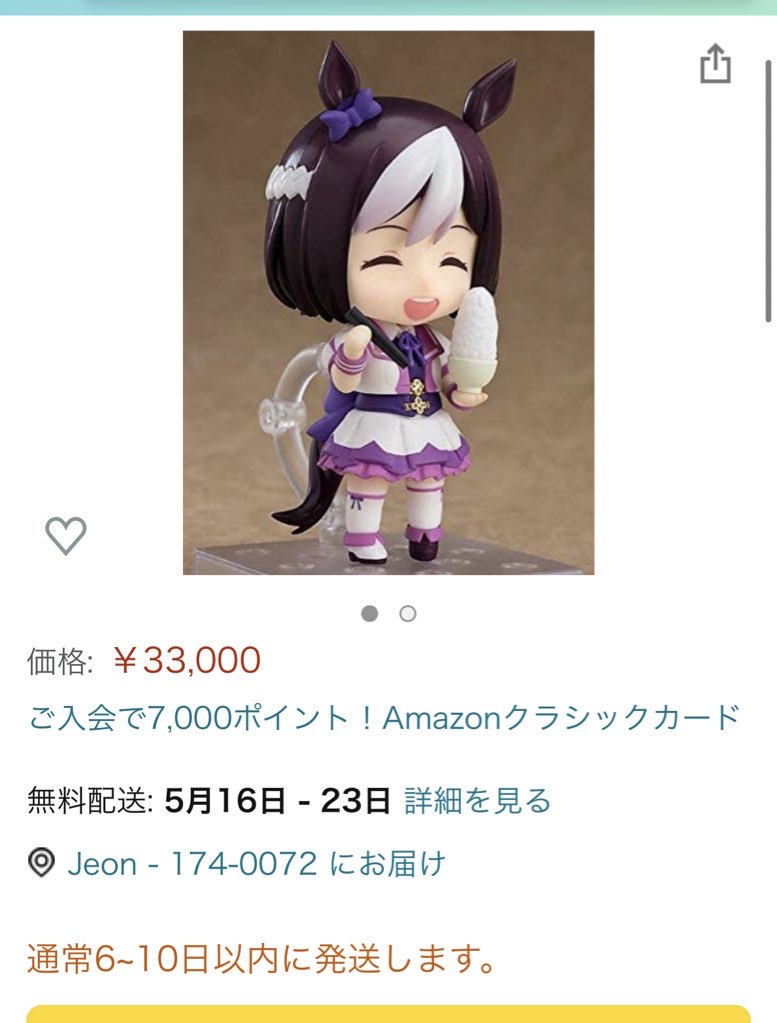Screen dimensions: 777x1023
Task: Open the Amazonクラシックカード 7,000ポイント offer link
Action: 385,718
